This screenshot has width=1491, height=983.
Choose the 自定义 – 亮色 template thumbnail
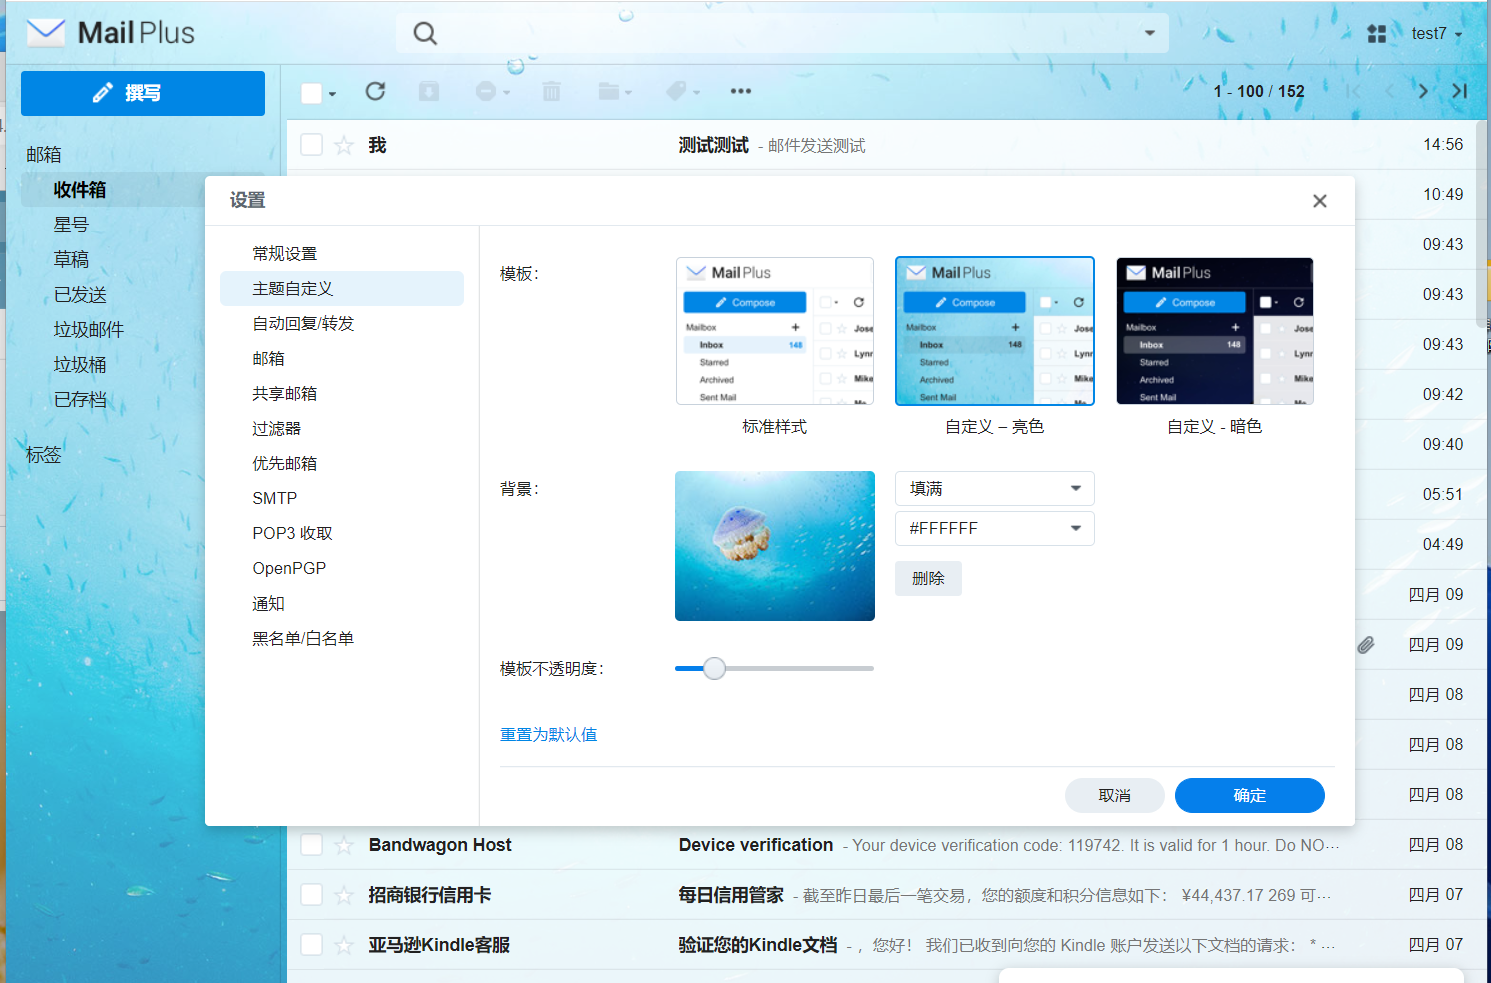(995, 331)
